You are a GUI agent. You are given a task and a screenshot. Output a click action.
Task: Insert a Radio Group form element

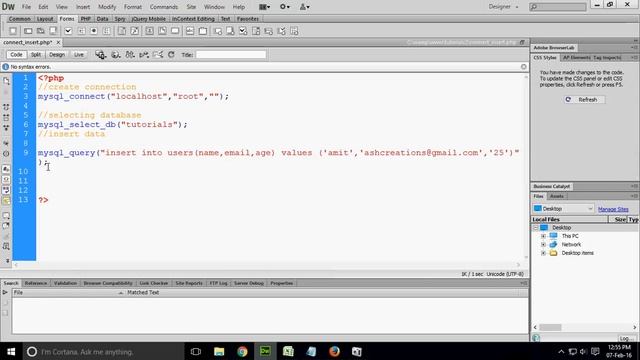[107, 31]
